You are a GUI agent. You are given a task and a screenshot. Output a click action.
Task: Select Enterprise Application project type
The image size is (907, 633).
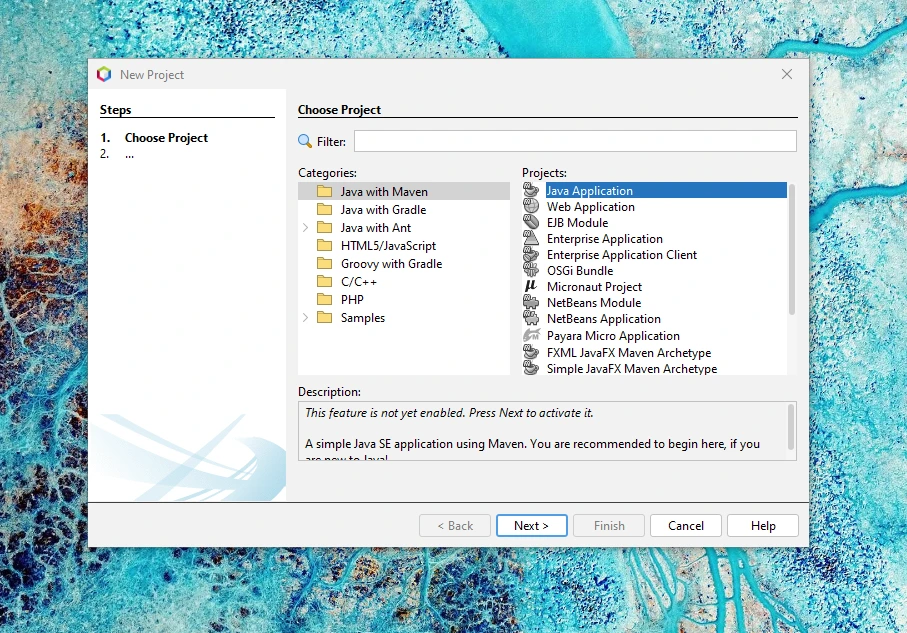(x=655, y=238)
